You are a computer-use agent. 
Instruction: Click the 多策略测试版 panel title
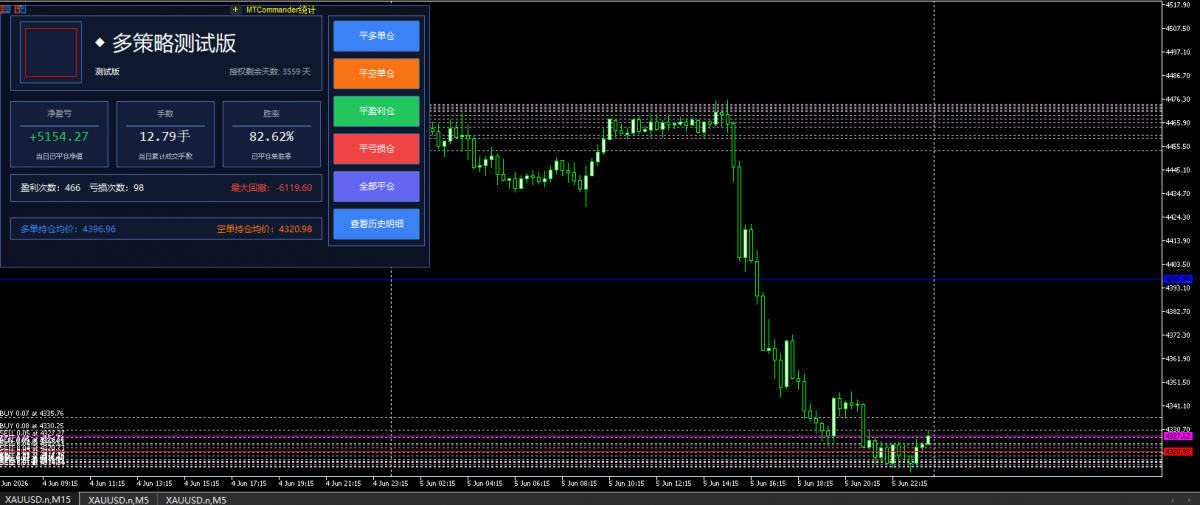coord(173,43)
